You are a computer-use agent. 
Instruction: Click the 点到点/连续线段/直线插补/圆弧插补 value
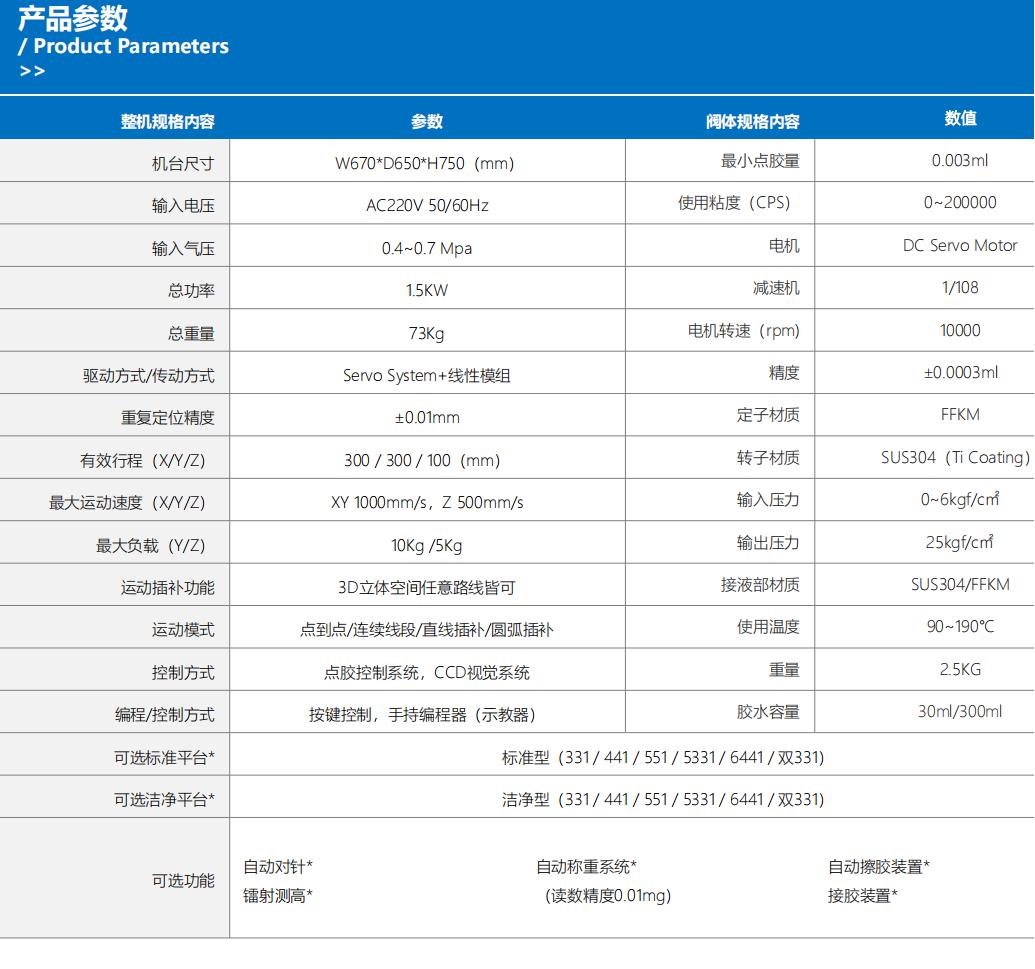(426, 630)
